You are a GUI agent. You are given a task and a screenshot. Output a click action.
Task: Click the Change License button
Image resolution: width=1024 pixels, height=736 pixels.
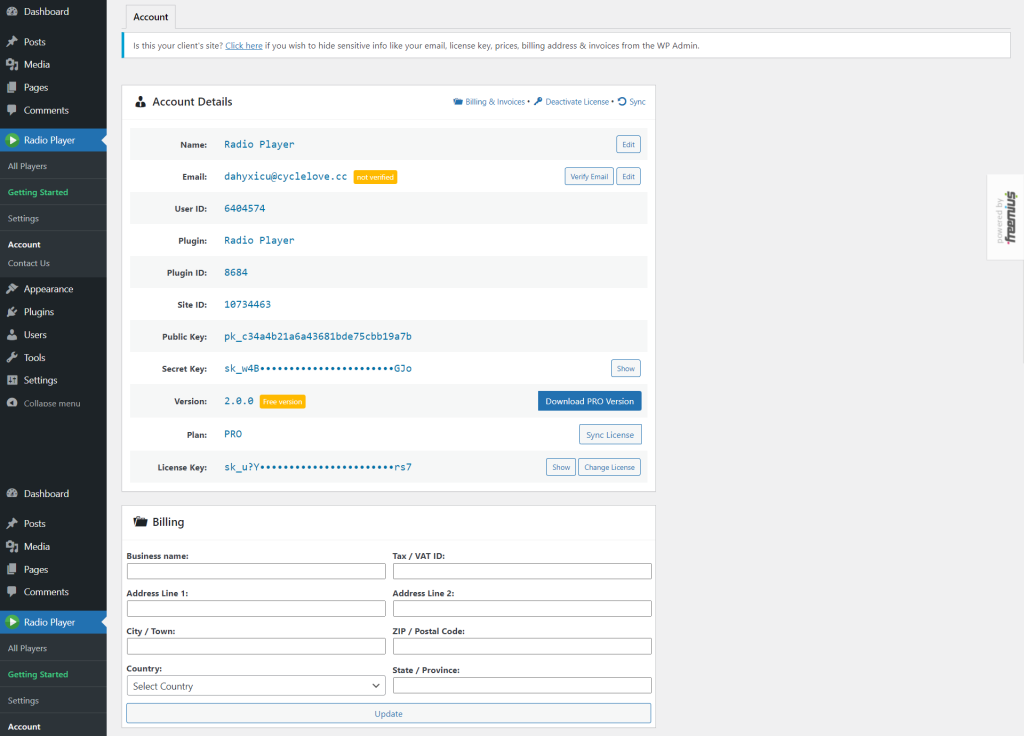(x=609, y=467)
